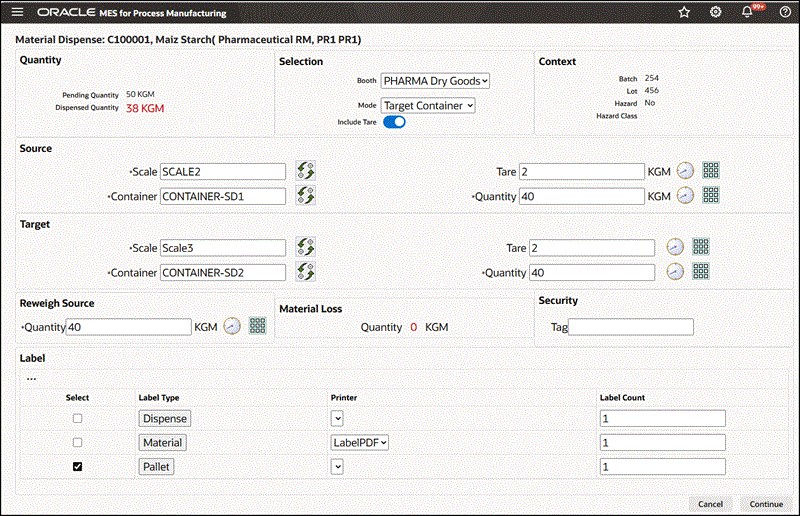Viewport: 800px width, 516px height.
Task: Open keypad for Source Quantity
Action: point(711,194)
